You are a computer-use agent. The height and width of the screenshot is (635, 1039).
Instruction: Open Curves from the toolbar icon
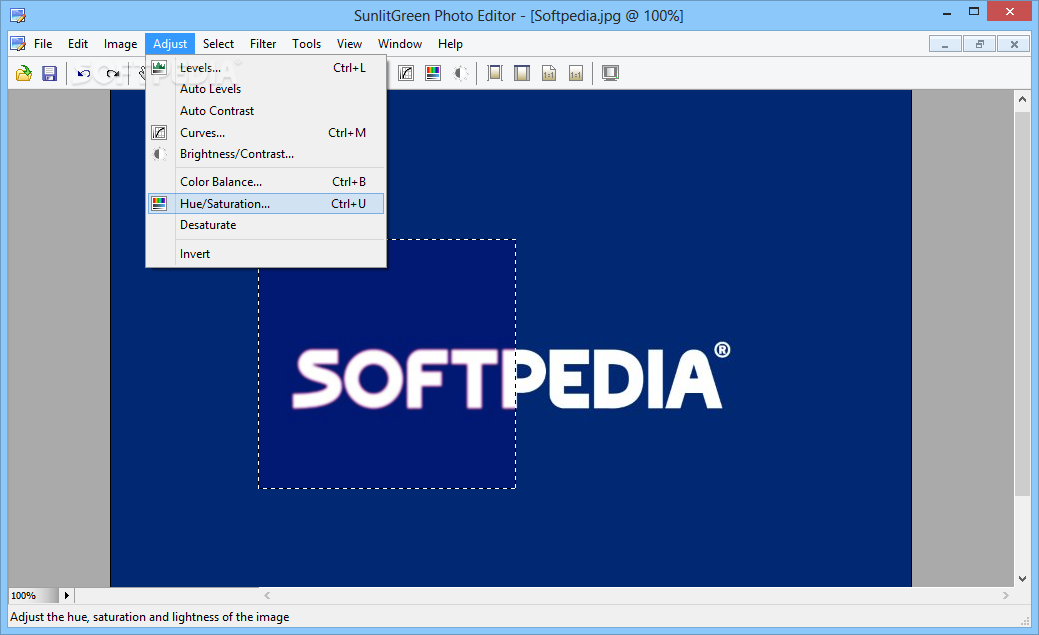pos(406,73)
